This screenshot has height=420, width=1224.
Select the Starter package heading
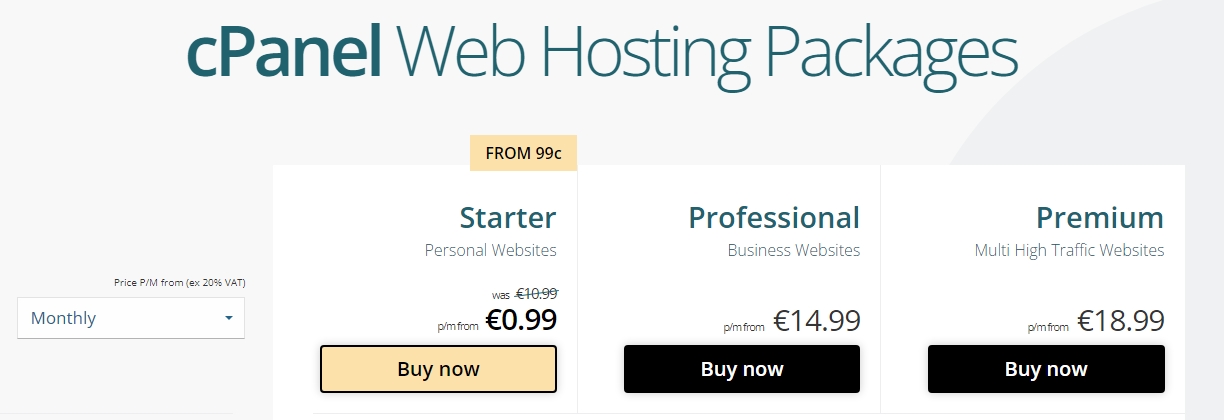coord(508,217)
